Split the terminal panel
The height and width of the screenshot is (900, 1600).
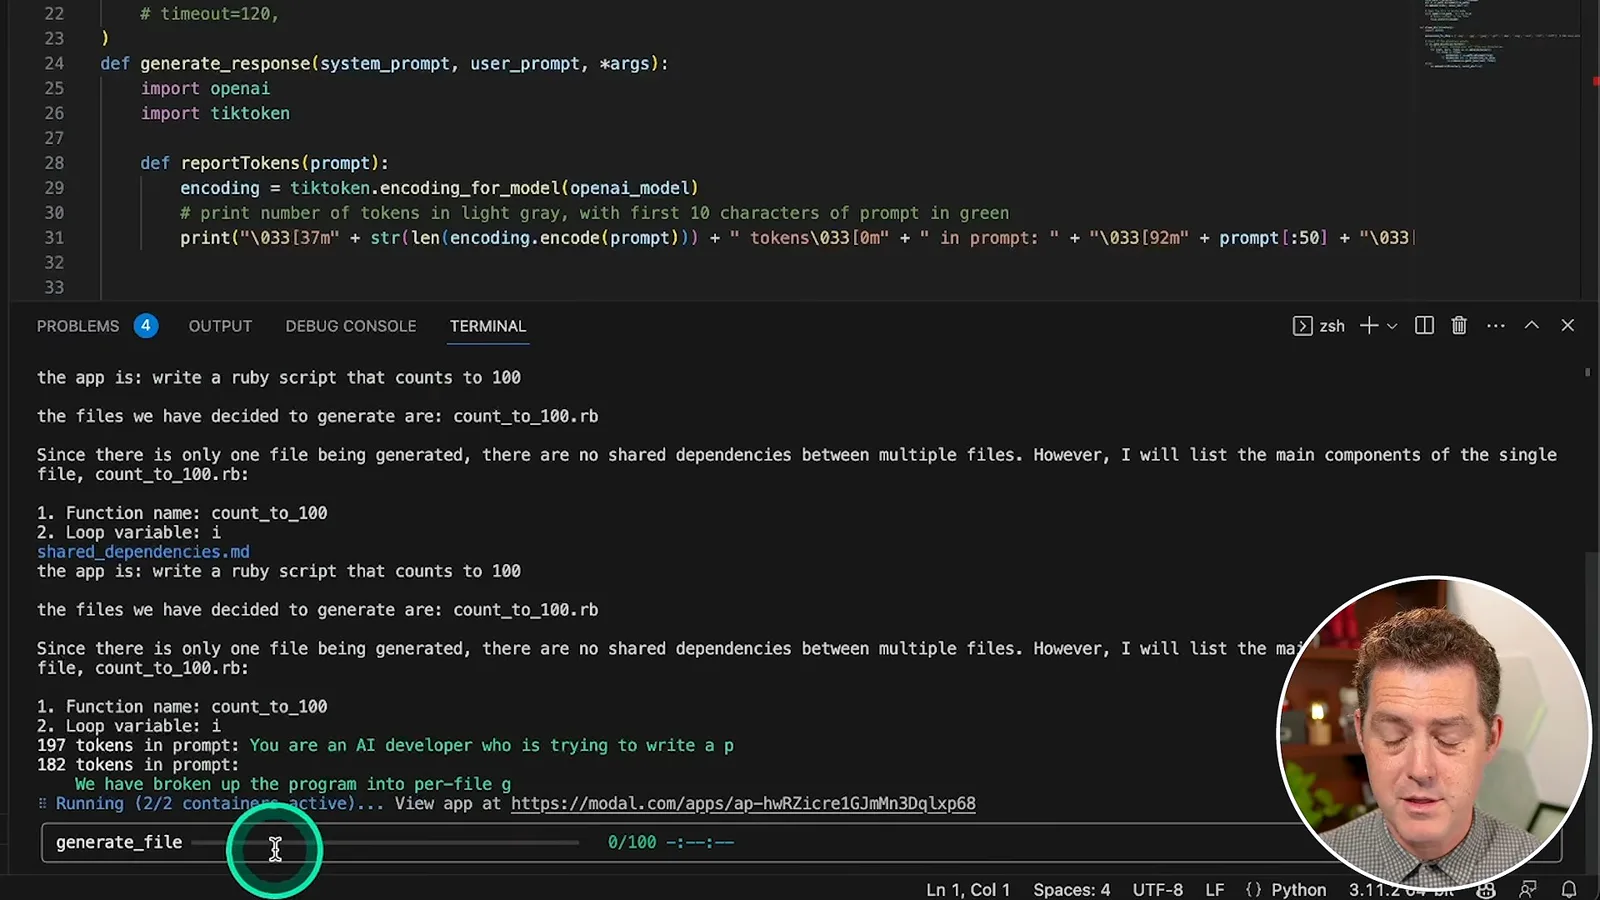[1425, 326]
